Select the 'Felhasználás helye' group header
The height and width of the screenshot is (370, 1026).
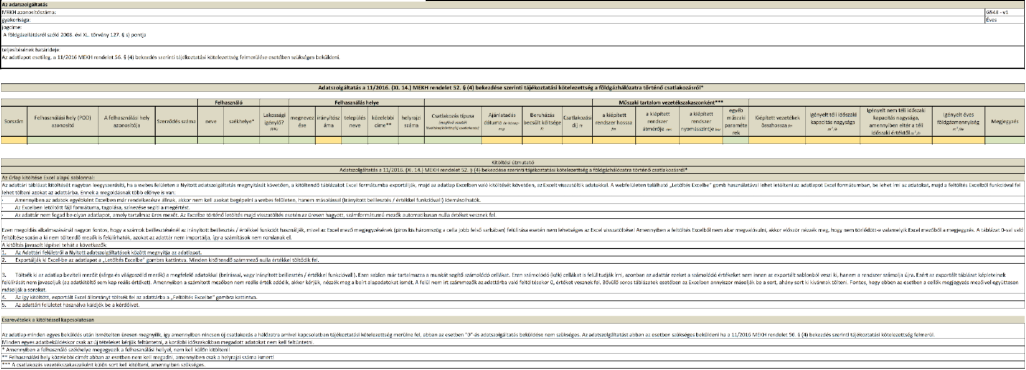click(x=357, y=102)
